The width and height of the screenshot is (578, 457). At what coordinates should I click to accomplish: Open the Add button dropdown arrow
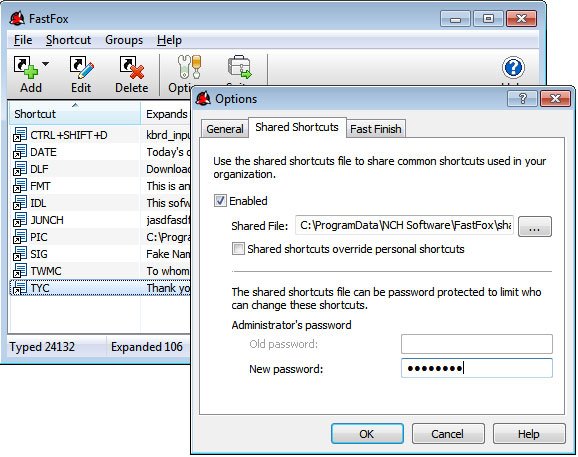pos(45,64)
